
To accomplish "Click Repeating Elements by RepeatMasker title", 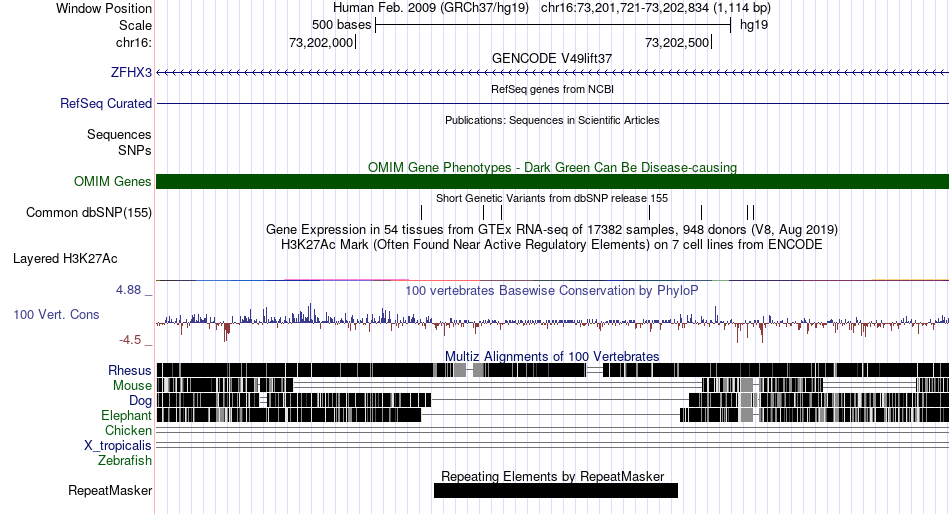I will (553, 476).
